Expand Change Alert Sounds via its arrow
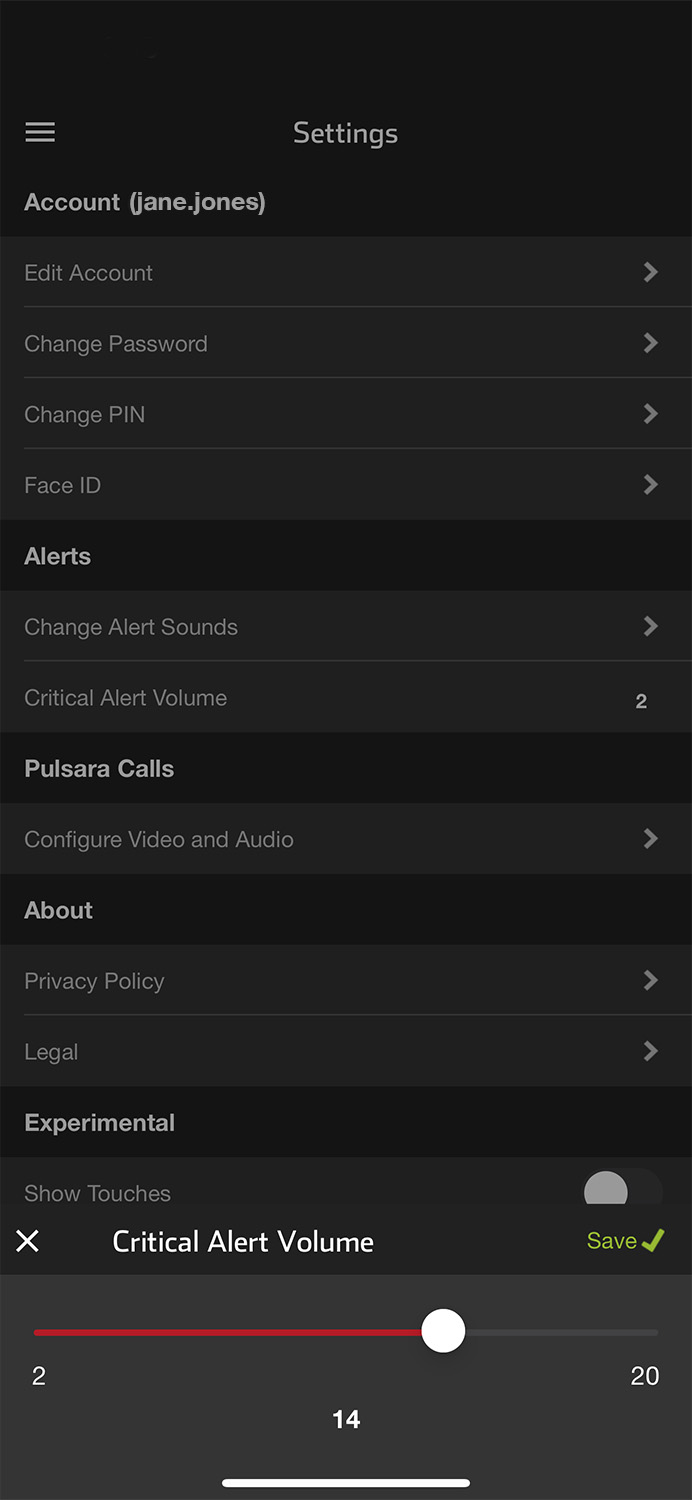This screenshot has width=692, height=1500. click(x=650, y=627)
